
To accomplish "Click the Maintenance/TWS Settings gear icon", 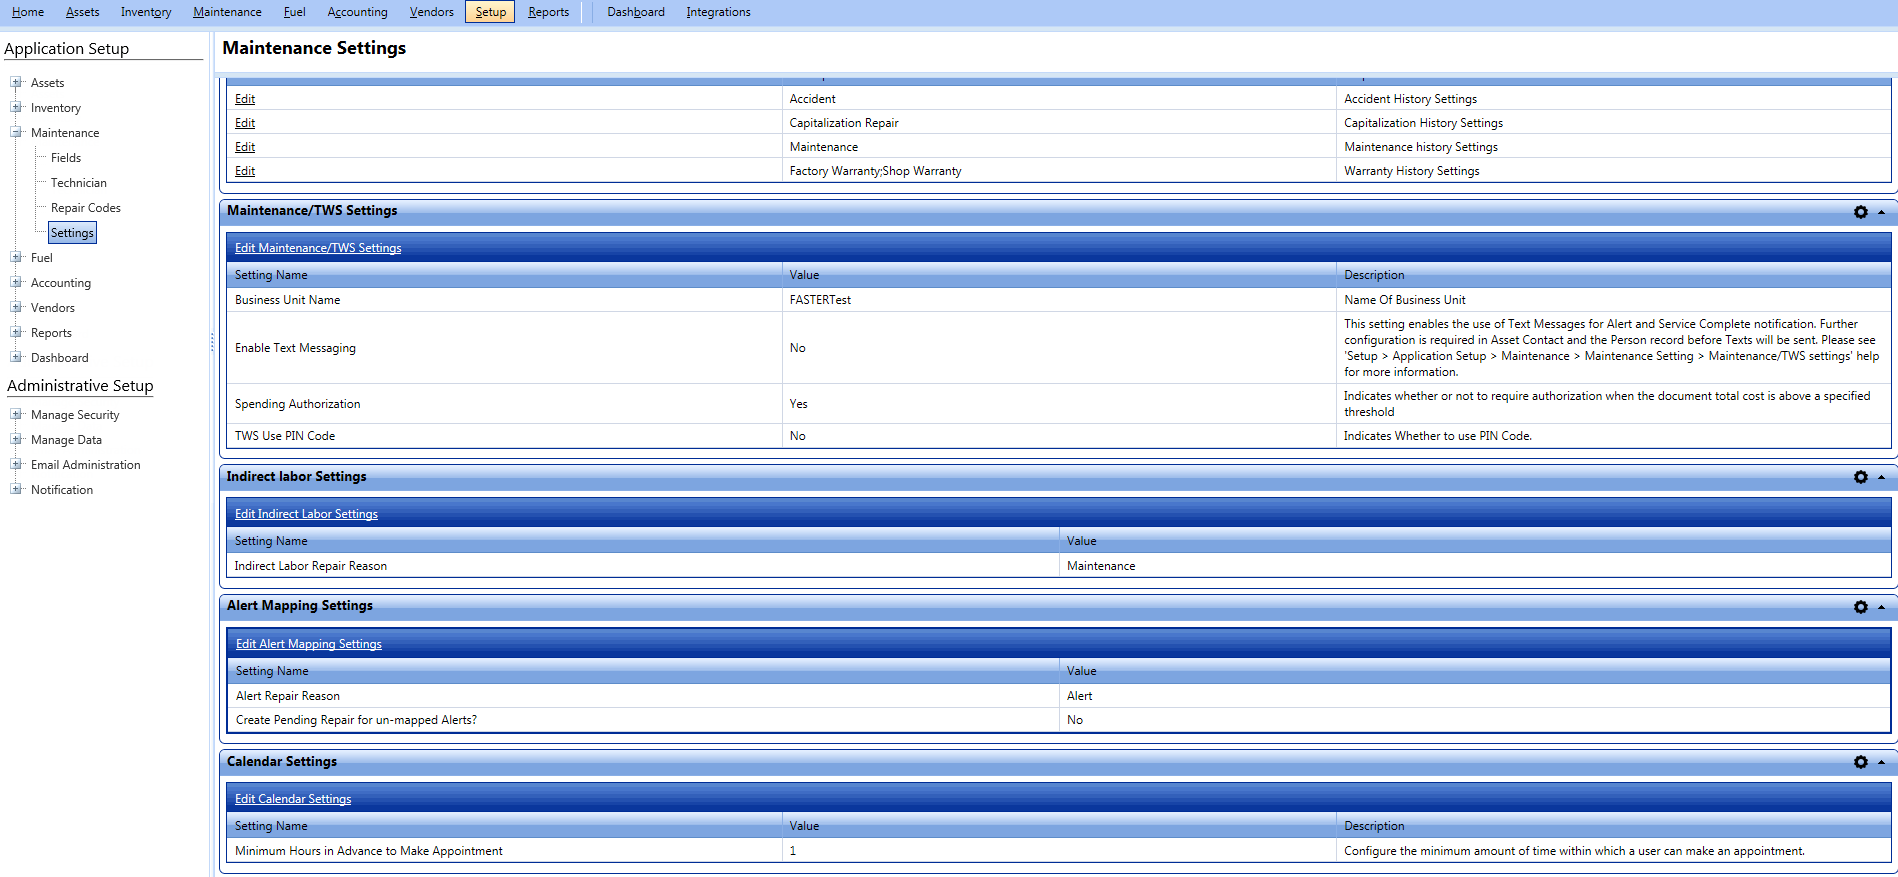I will 1860,212.
